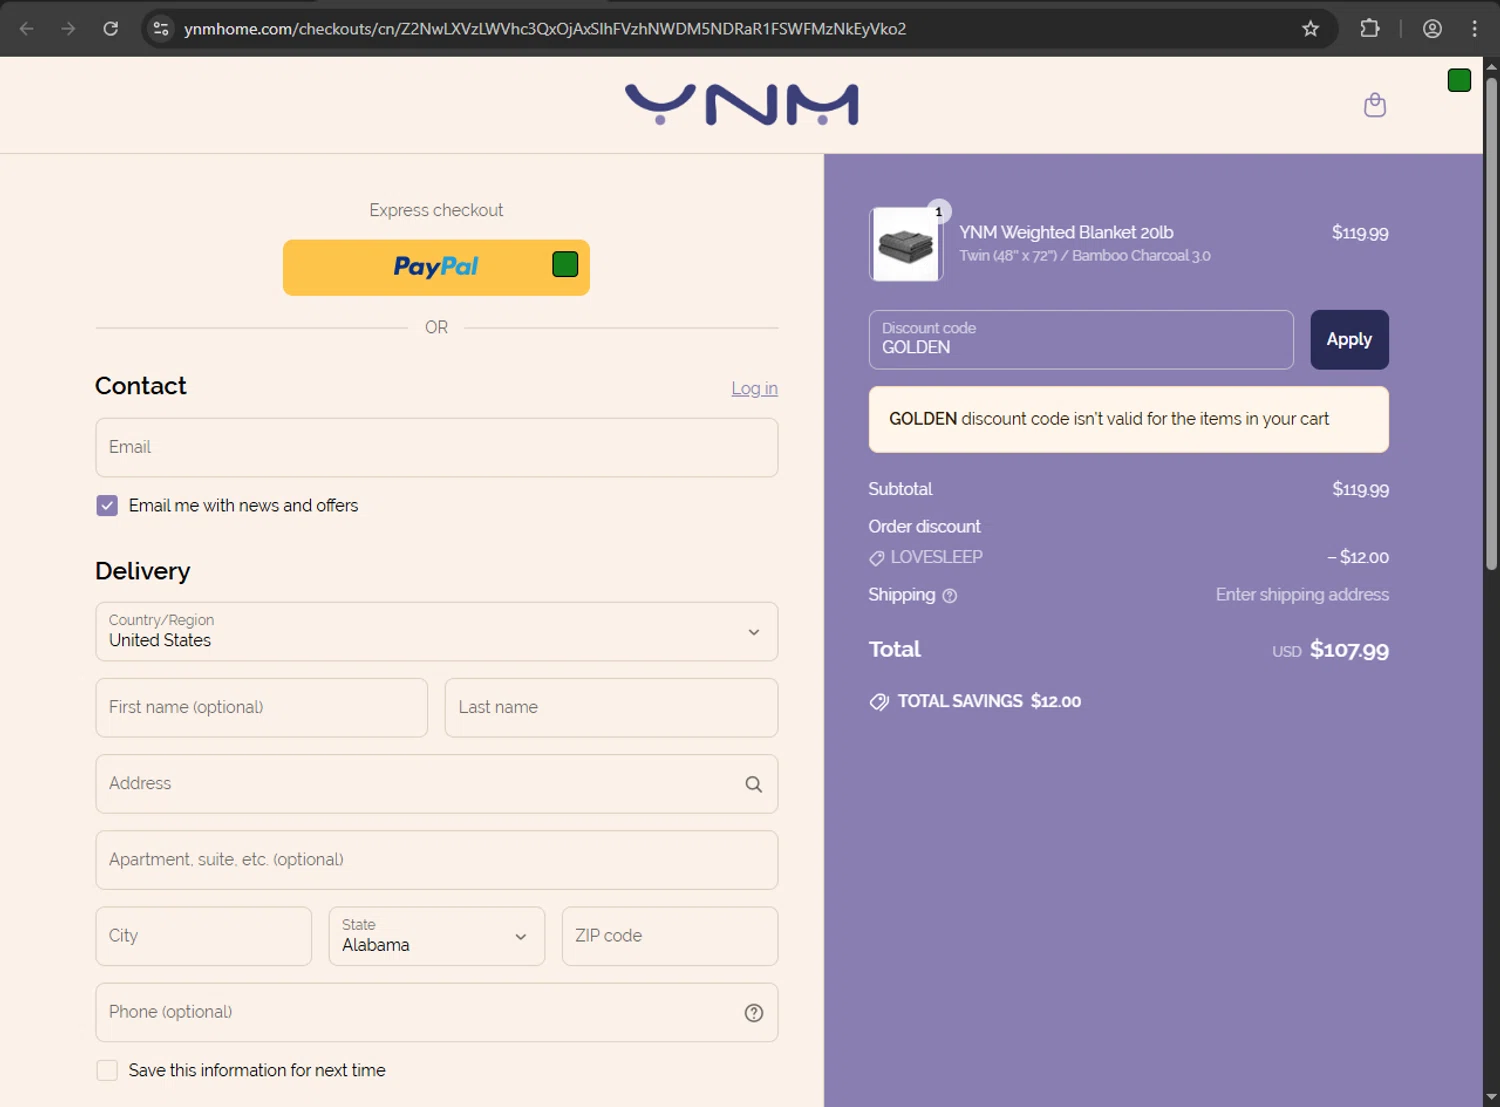Focus the City field
Viewport: 1500px width, 1107px height.
[204, 937]
